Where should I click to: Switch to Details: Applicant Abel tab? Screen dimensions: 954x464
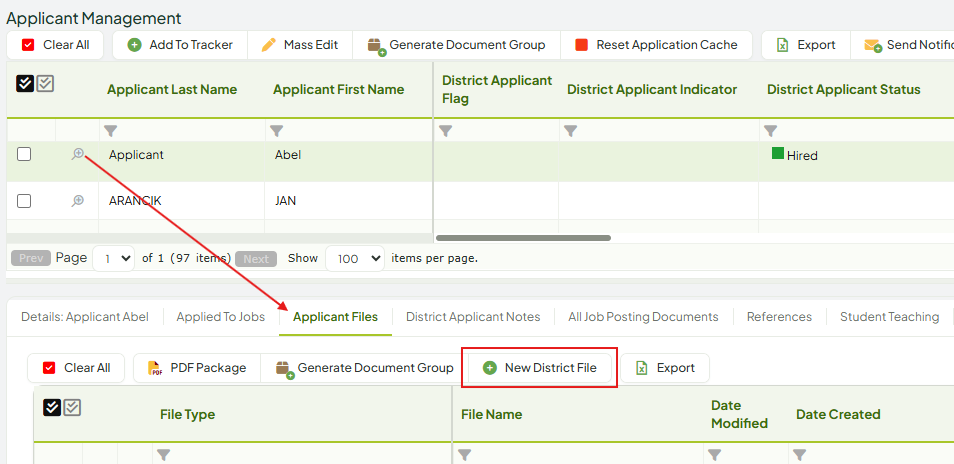point(85,317)
